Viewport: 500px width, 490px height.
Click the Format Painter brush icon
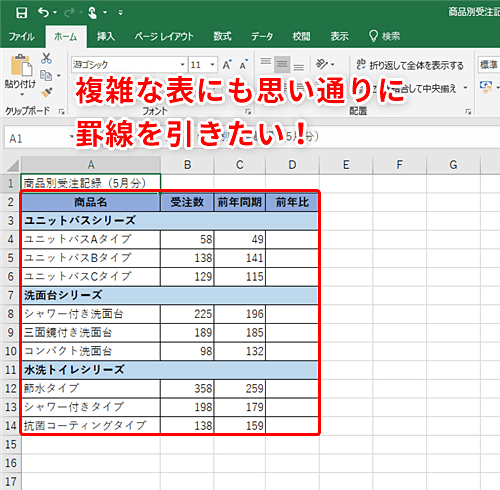point(46,92)
